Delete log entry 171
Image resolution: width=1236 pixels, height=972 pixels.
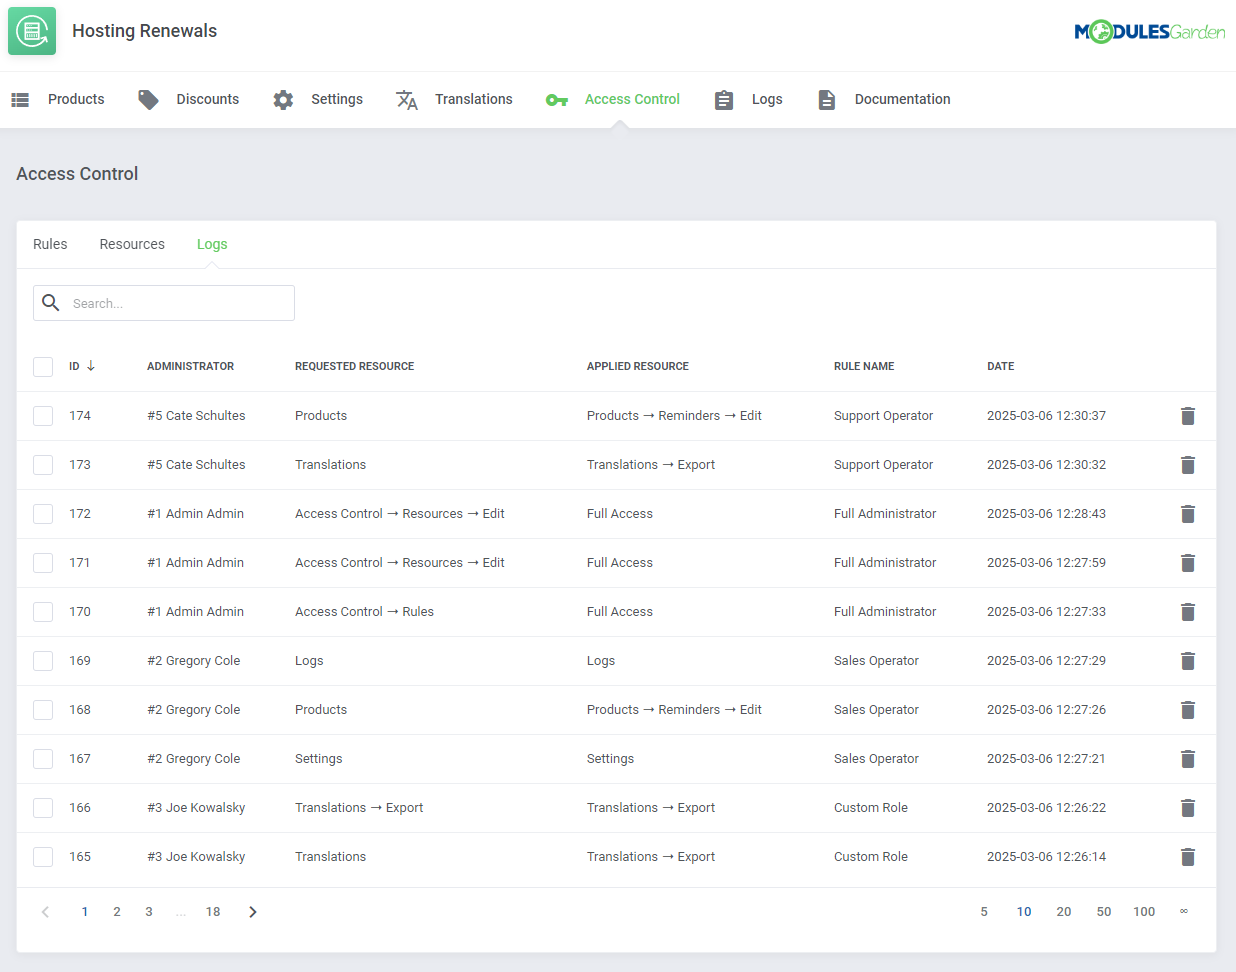[x=1188, y=563]
